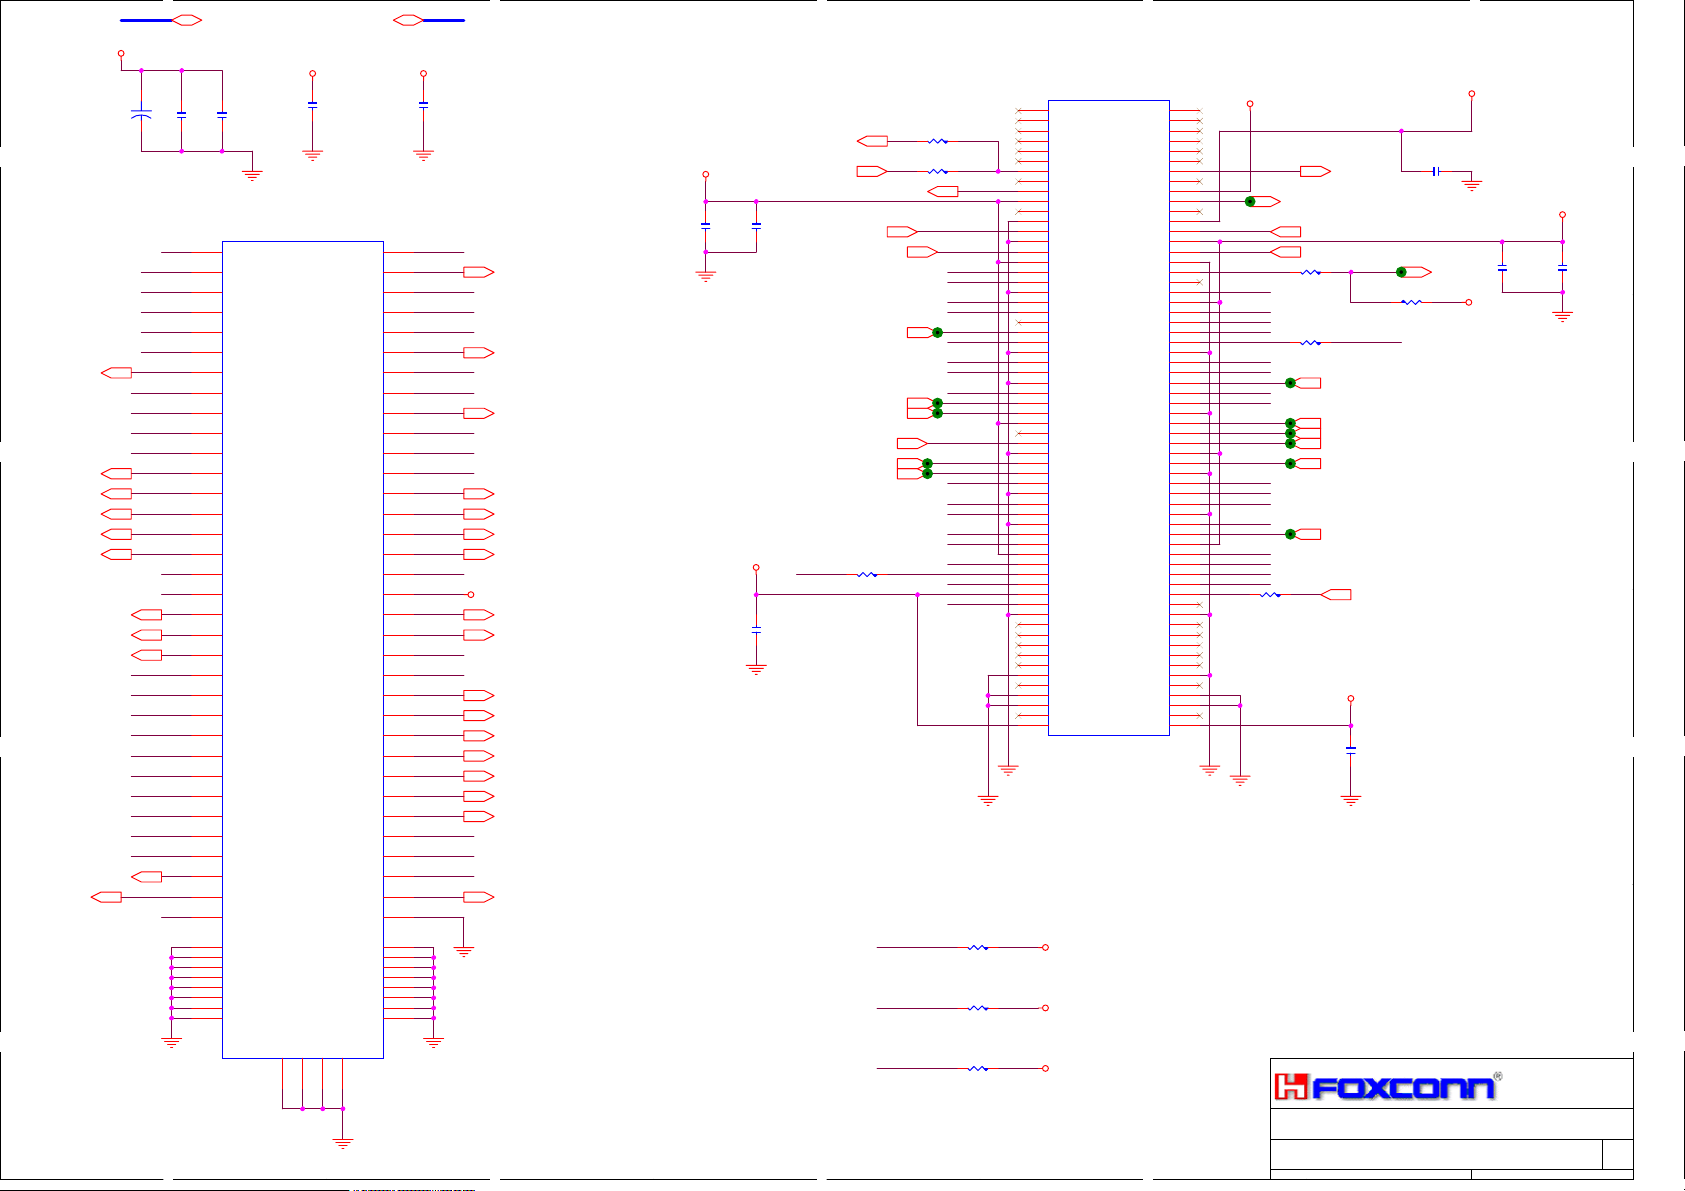
Task: Click the topmost green test-point marker right of chip
Action: [1250, 201]
